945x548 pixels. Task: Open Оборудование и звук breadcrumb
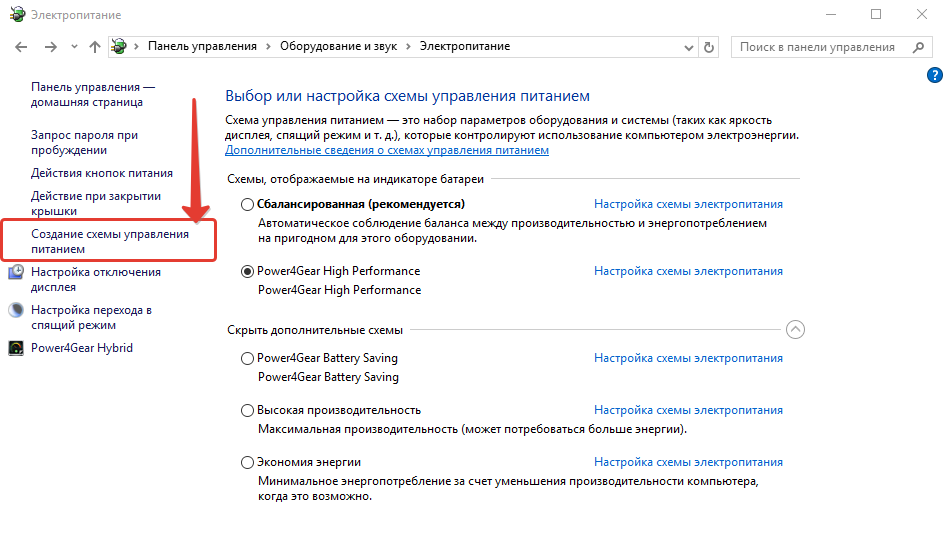[x=338, y=46]
